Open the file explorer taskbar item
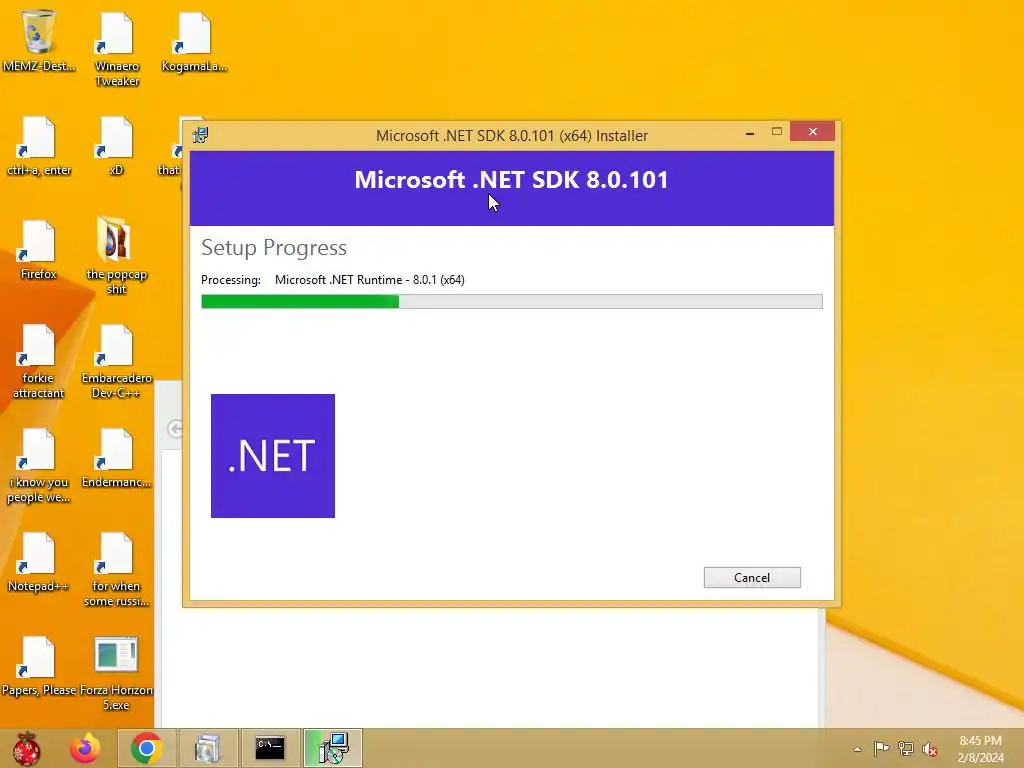The width and height of the screenshot is (1024, 768). (x=208, y=748)
